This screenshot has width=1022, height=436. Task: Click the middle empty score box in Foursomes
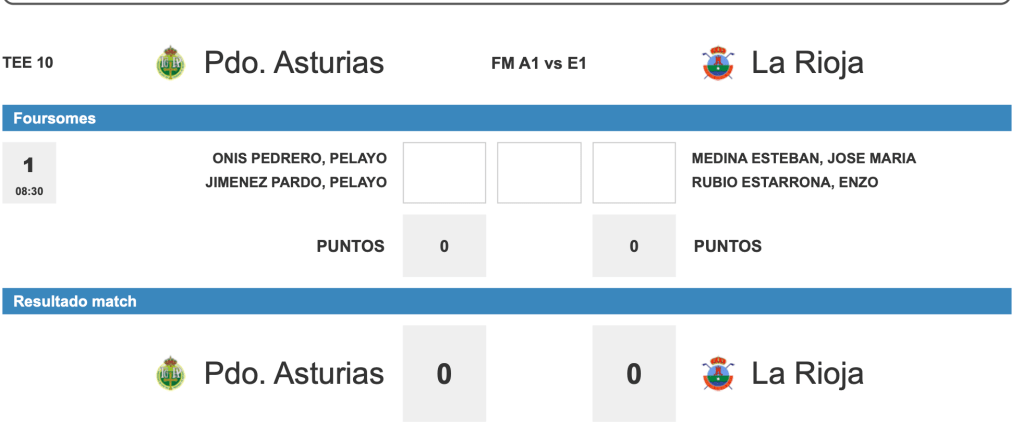tap(539, 172)
